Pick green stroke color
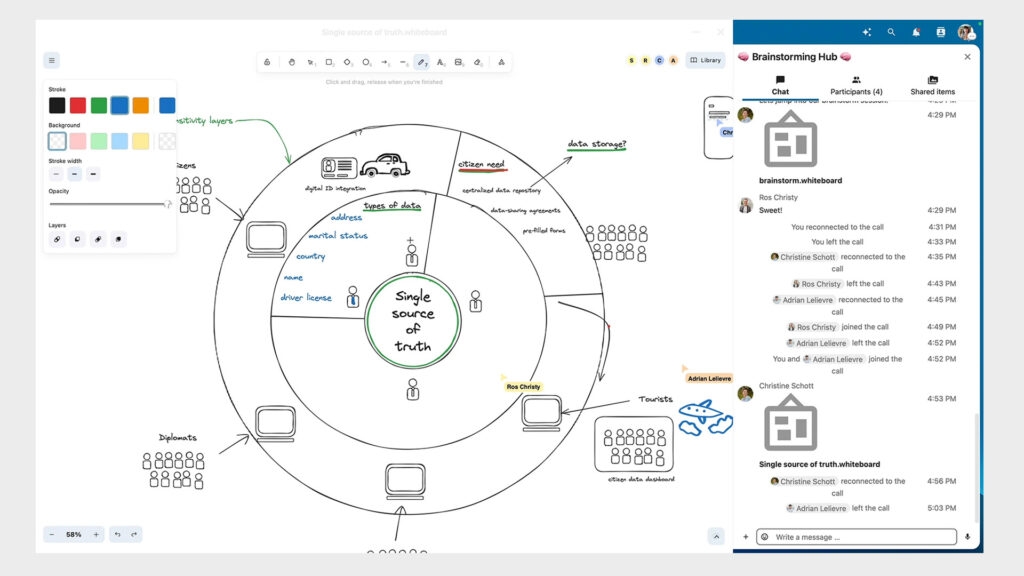 [x=99, y=105]
